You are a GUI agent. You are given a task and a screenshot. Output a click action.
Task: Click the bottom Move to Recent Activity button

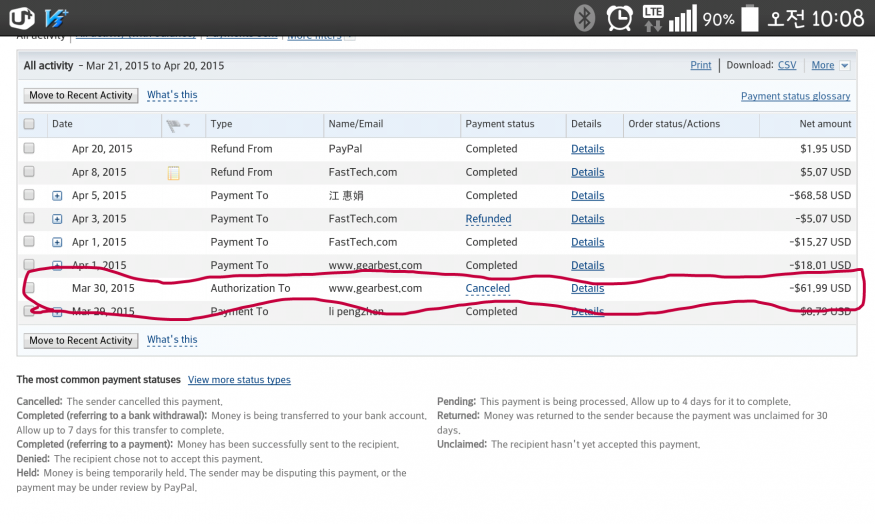[81, 340]
